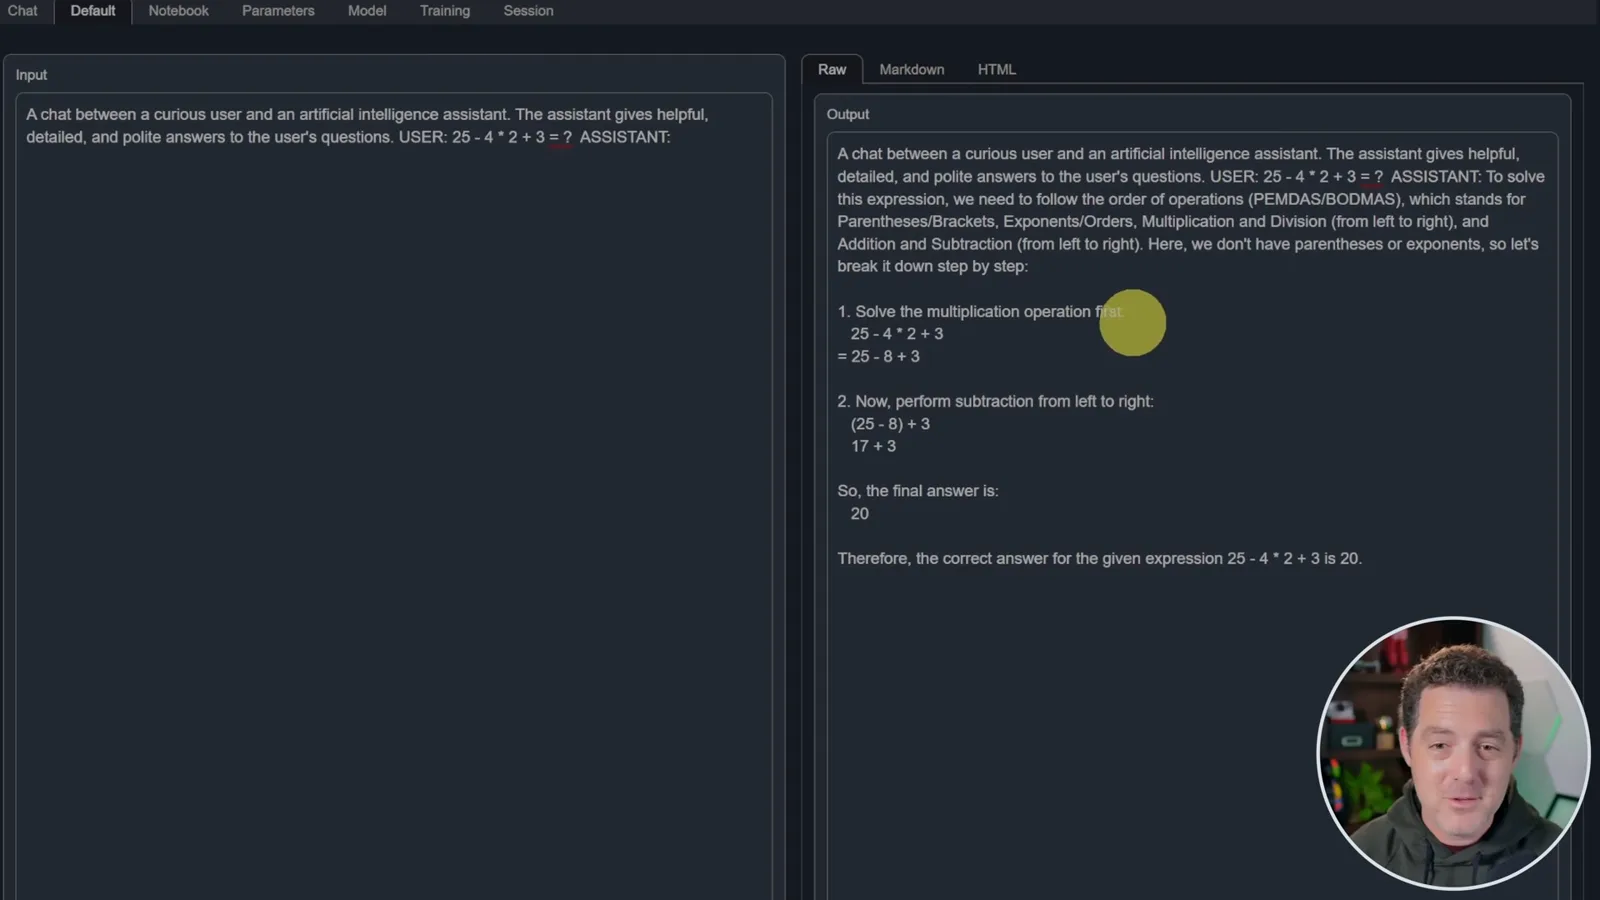Switch to the Chat tab
The width and height of the screenshot is (1600, 900).
(22, 11)
